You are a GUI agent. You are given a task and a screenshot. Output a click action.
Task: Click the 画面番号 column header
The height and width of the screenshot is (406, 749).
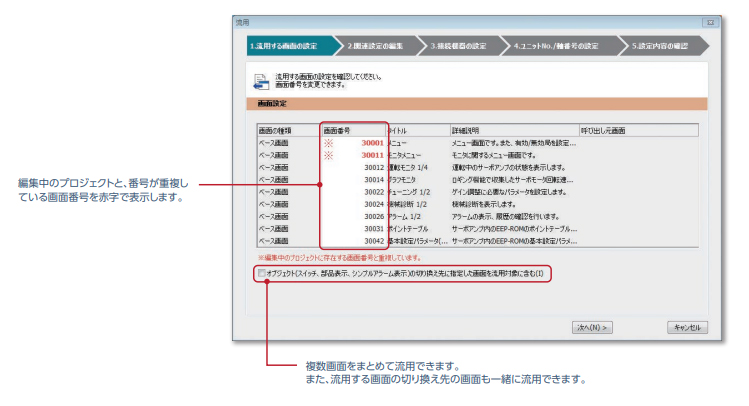[353, 130]
